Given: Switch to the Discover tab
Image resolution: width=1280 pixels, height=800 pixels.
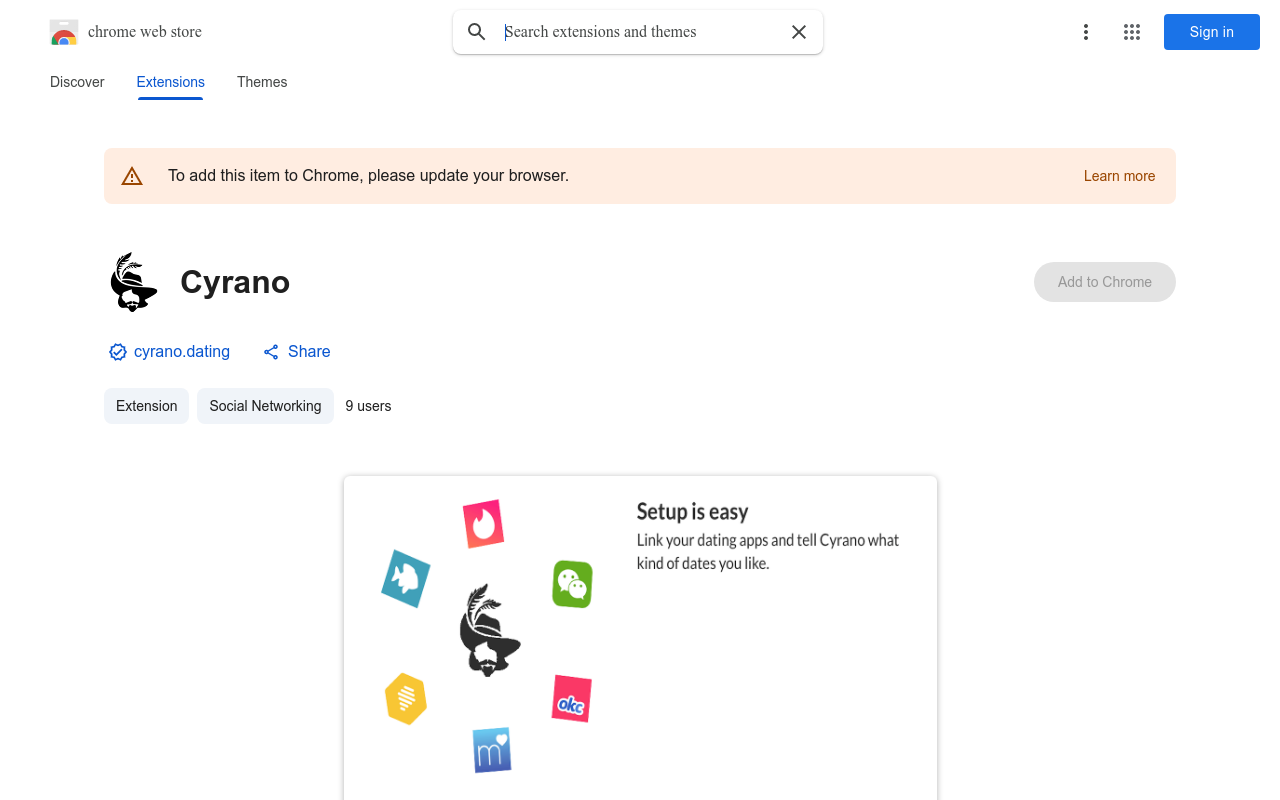Looking at the screenshot, I should [77, 82].
